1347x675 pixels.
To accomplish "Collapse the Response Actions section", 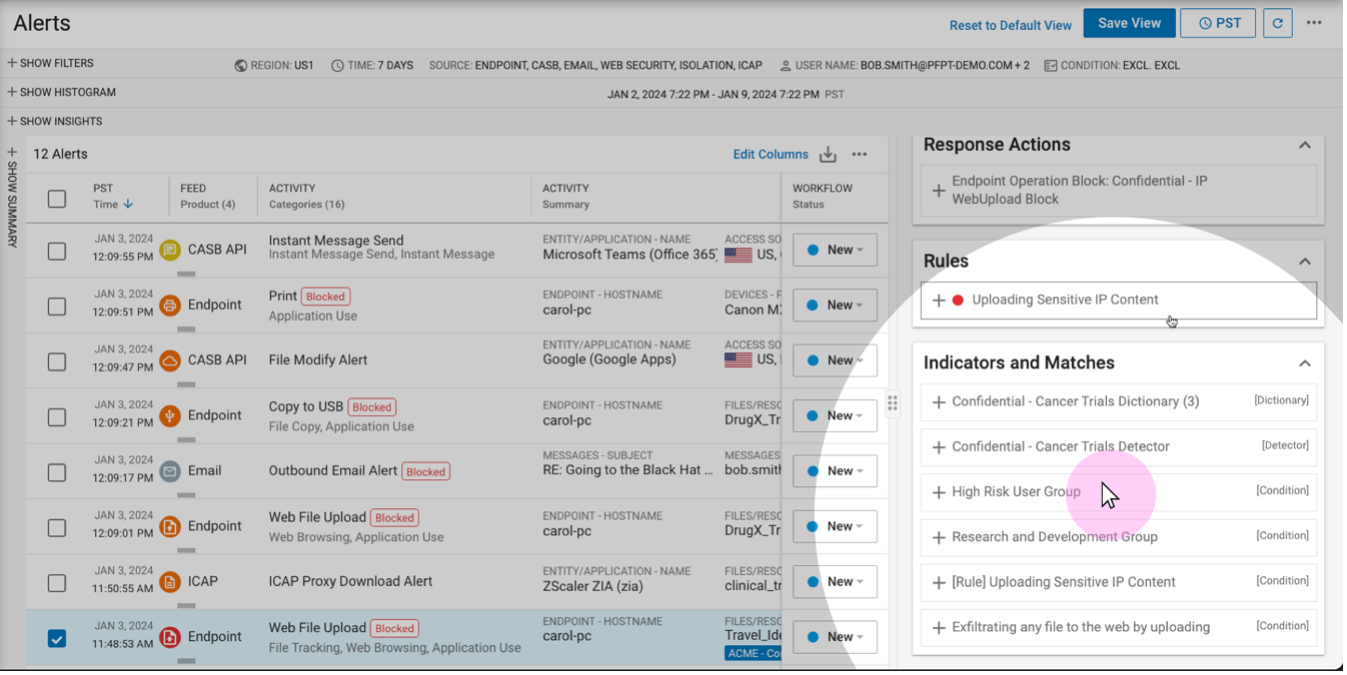I will [1304, 145].
